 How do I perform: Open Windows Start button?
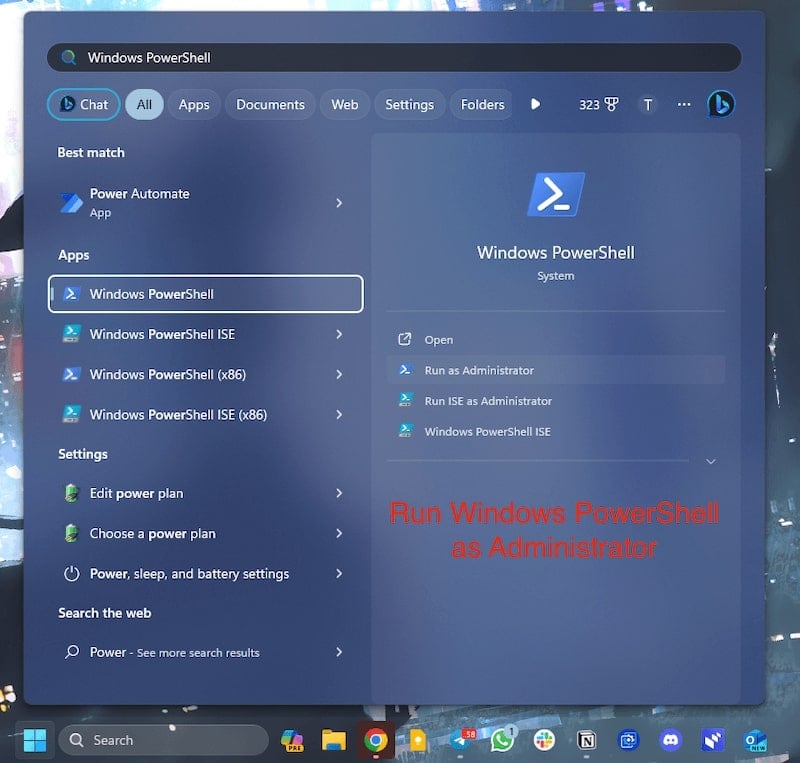[x=35, y=740]
